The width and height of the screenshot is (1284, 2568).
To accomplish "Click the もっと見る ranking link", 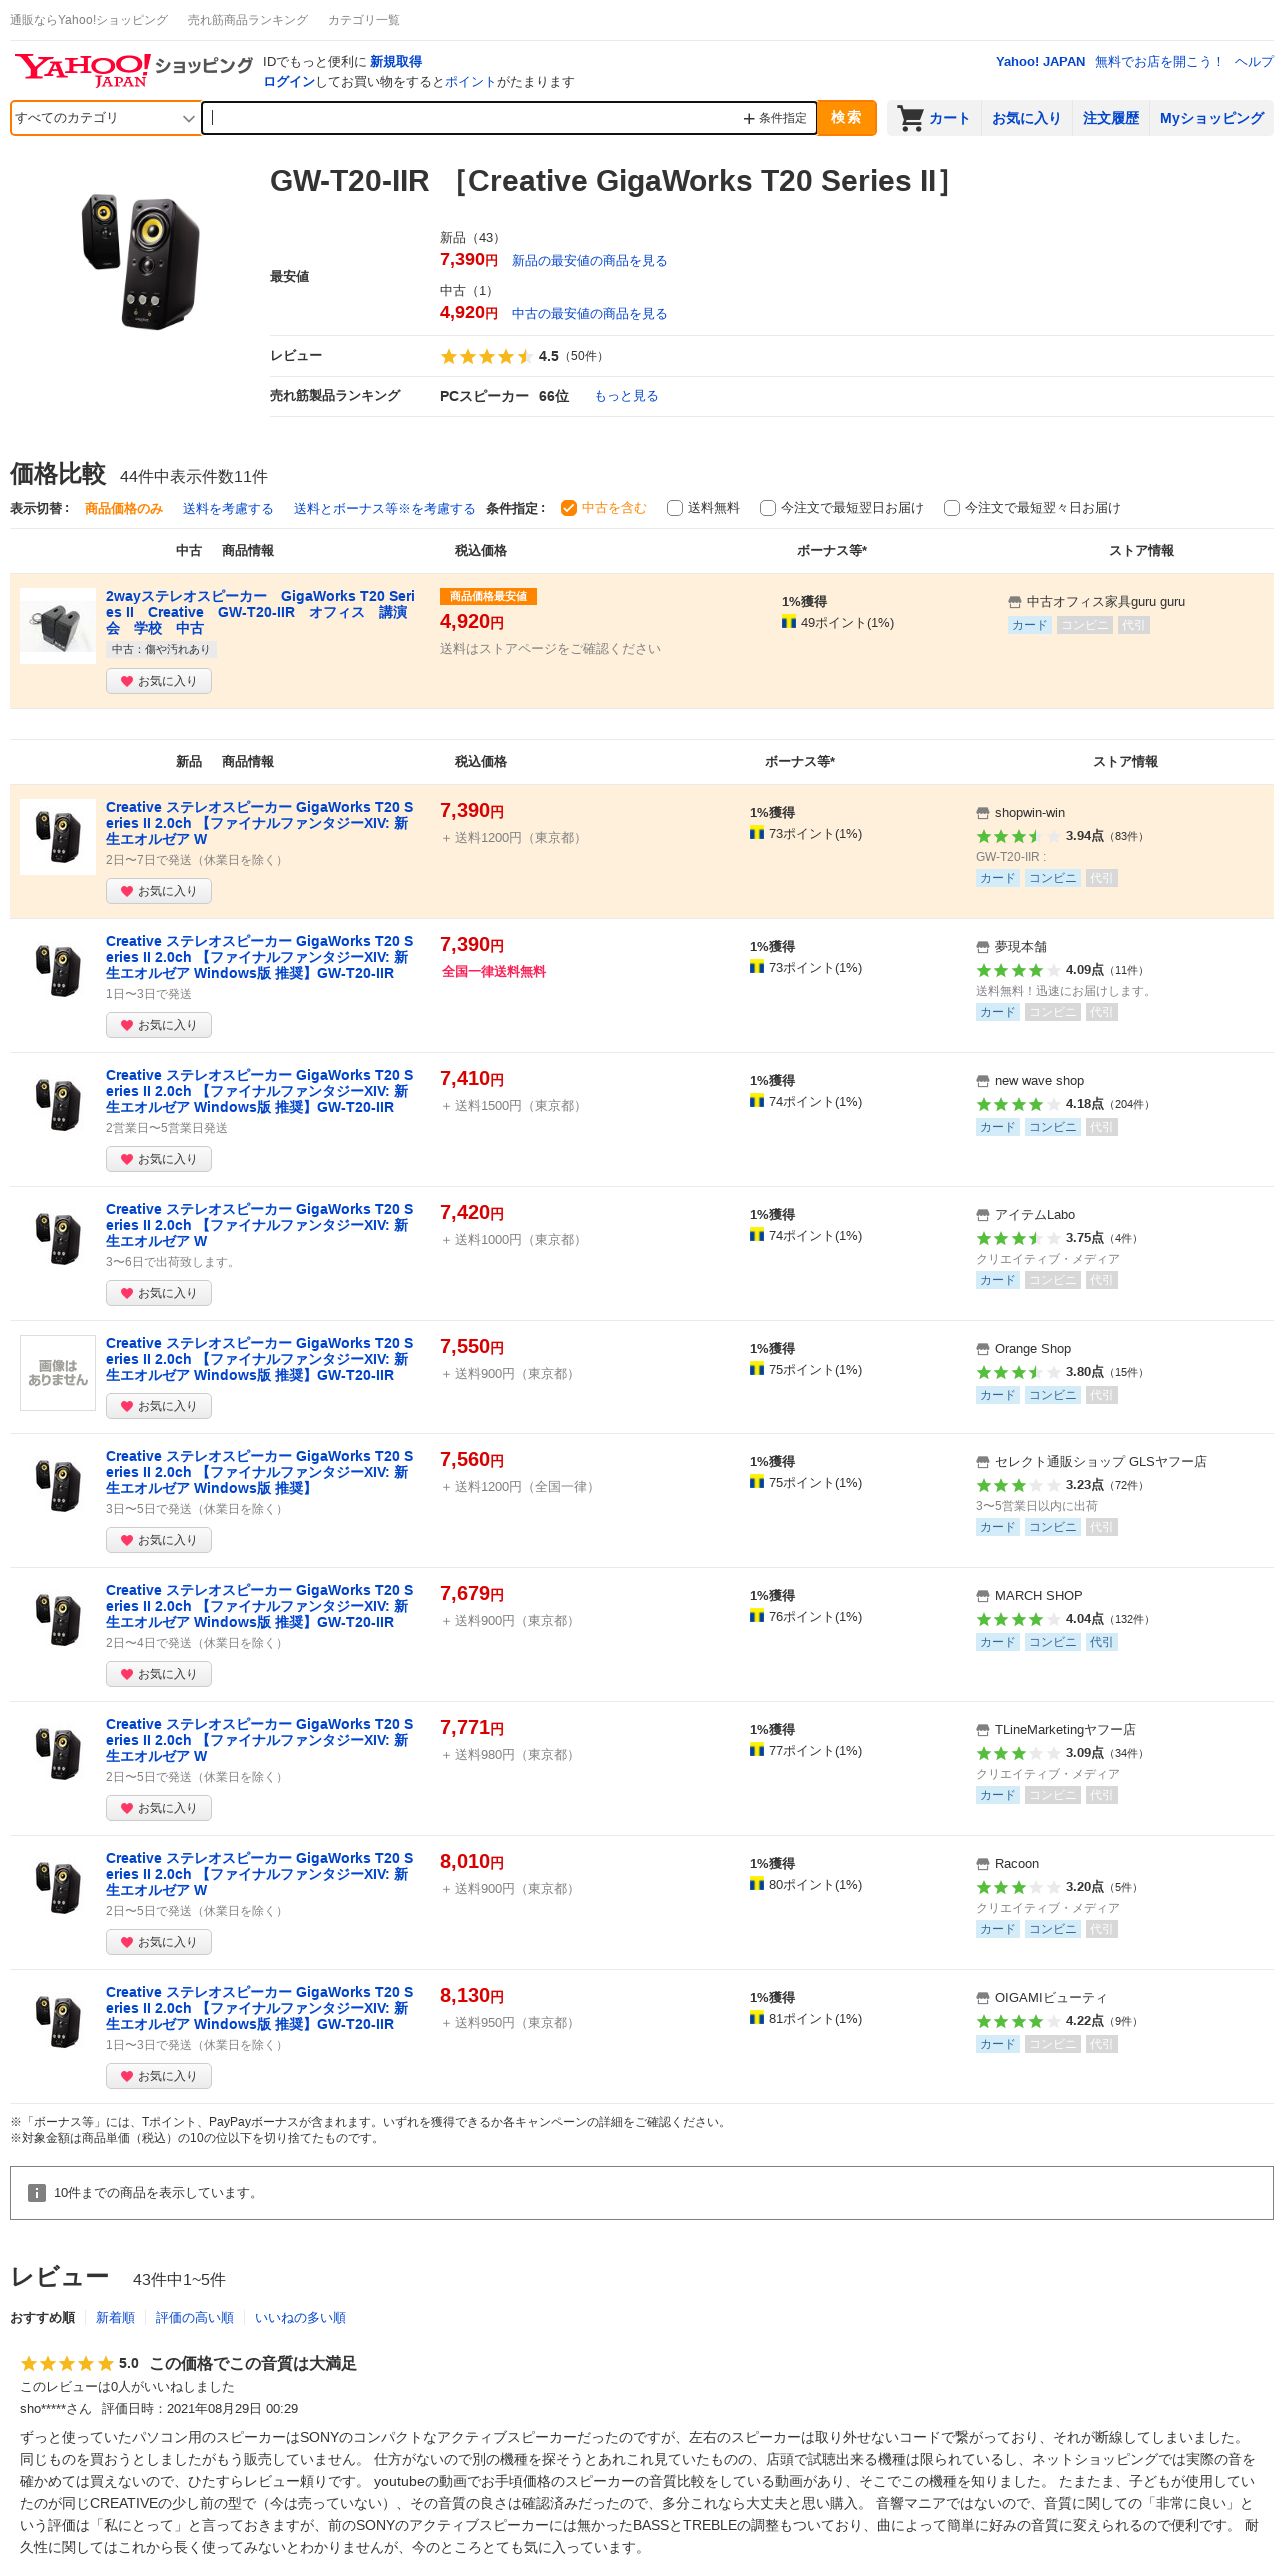I will point(626,396).
